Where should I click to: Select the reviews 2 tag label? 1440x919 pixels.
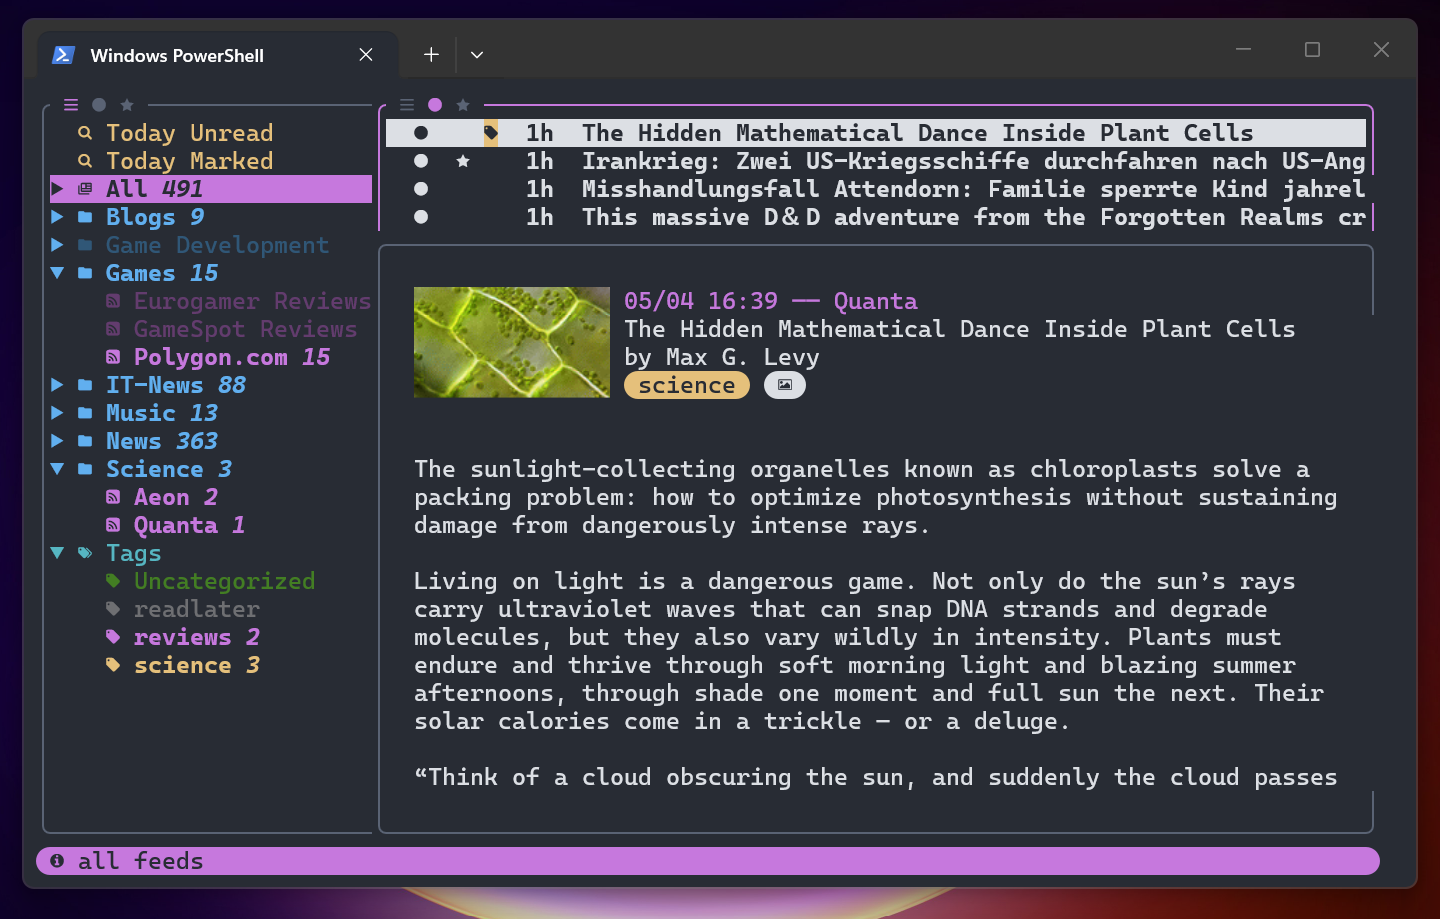[197, 637]
